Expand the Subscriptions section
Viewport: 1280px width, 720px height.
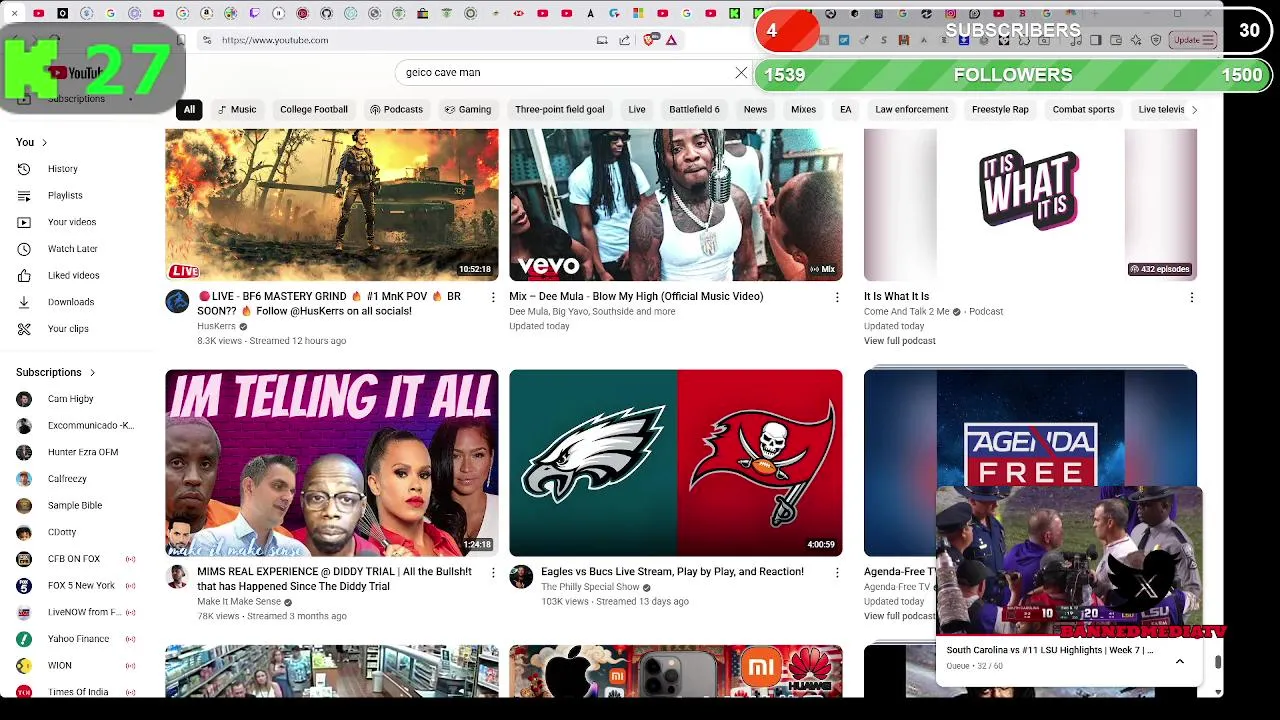[x=56, y=372]
